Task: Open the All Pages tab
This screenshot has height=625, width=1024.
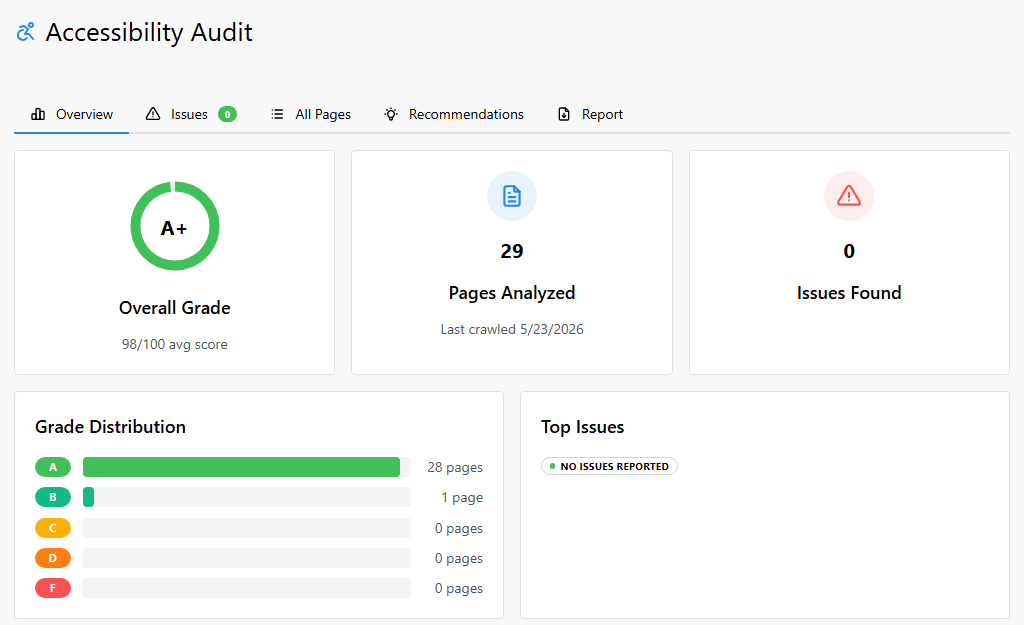Action: pos(311,115)
